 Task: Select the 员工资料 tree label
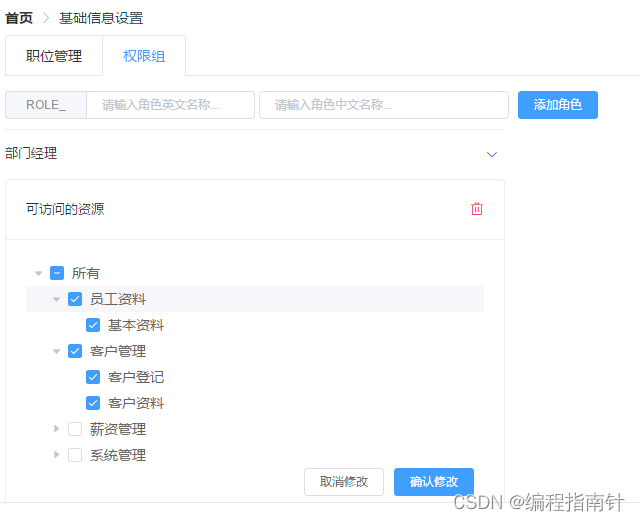coord(118,299)
